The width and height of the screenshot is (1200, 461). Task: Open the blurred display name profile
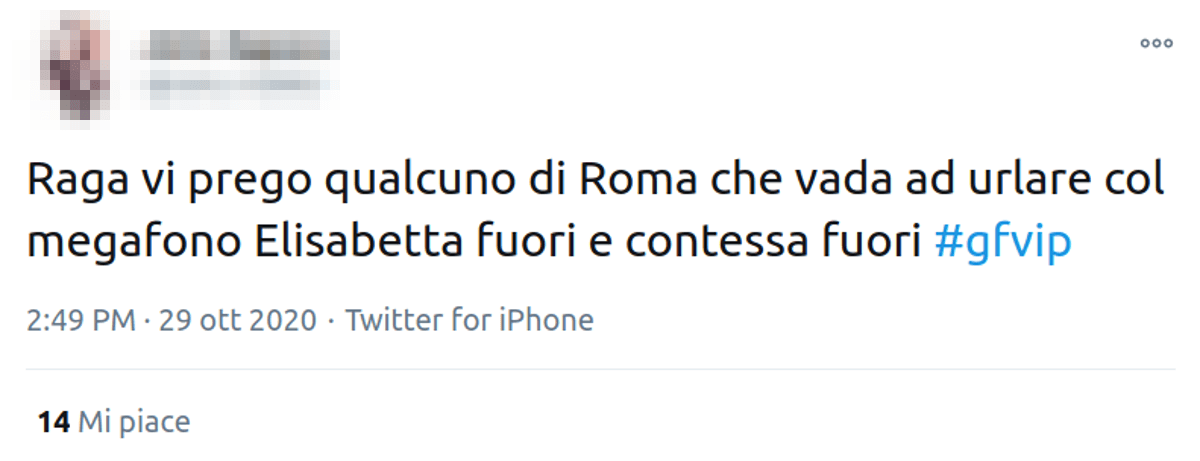pyautogui.click(x=236, y=45)
